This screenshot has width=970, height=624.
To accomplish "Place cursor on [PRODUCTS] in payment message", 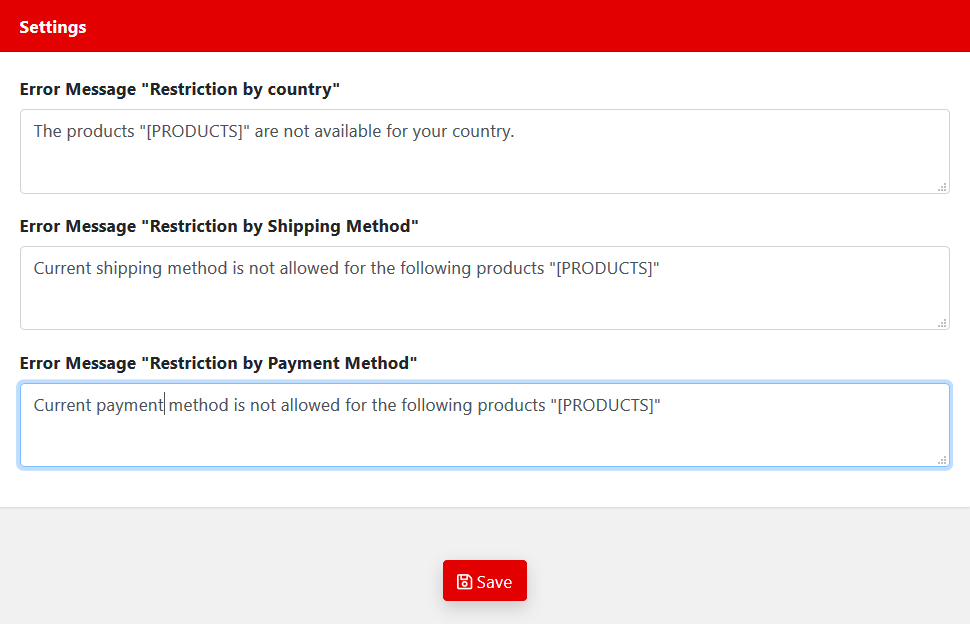I will pos(606,405).
